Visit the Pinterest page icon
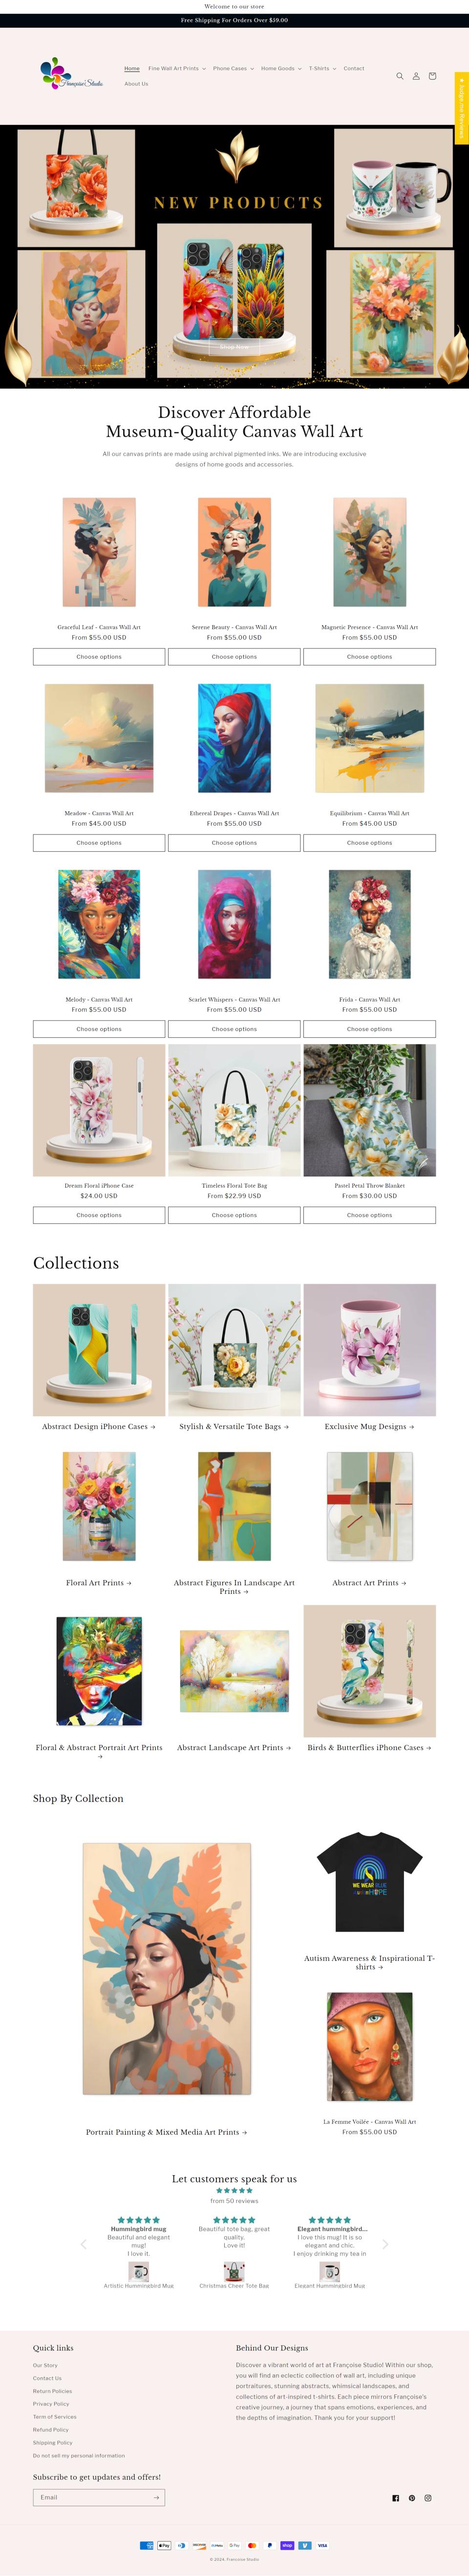Screen dimensions: 469x2576 (412, 2498)
